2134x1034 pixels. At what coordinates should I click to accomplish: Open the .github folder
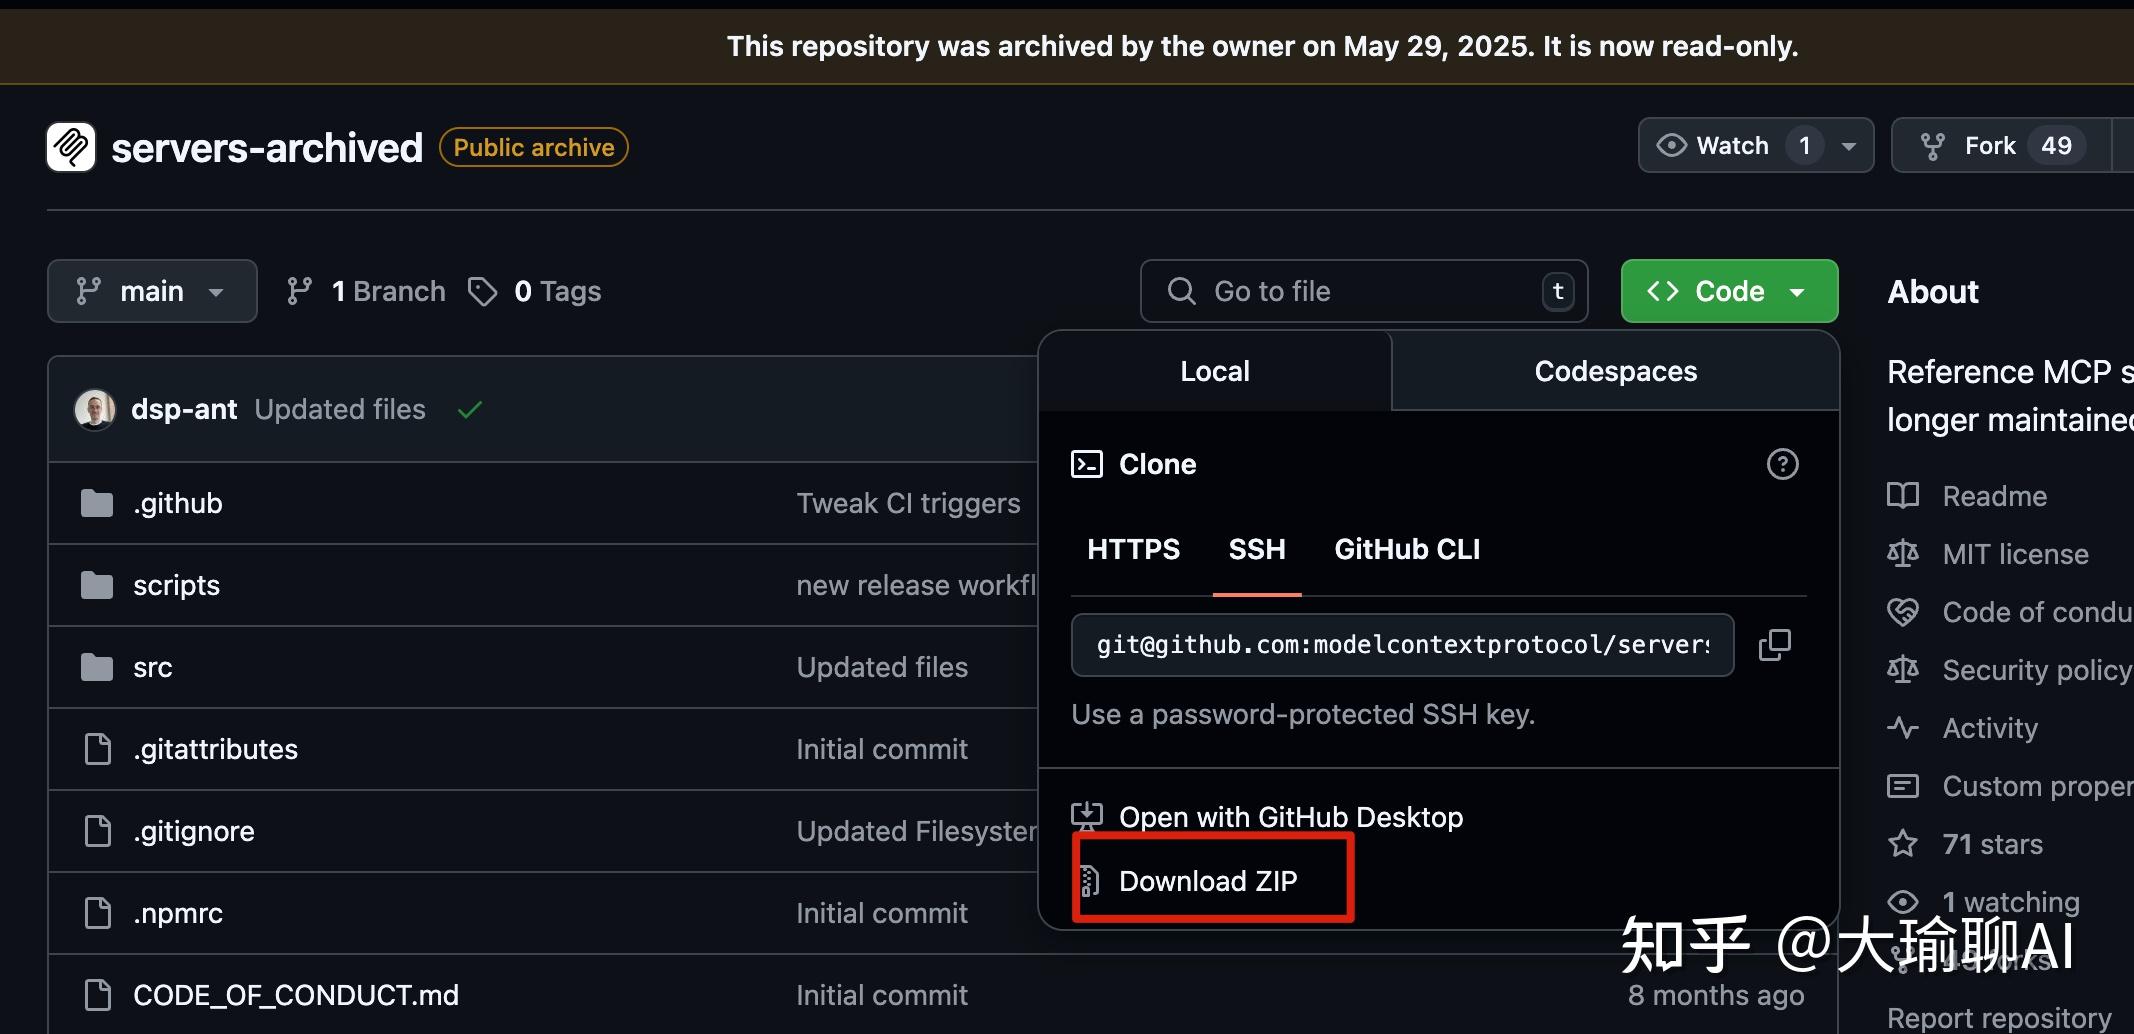tap(177, 503)
